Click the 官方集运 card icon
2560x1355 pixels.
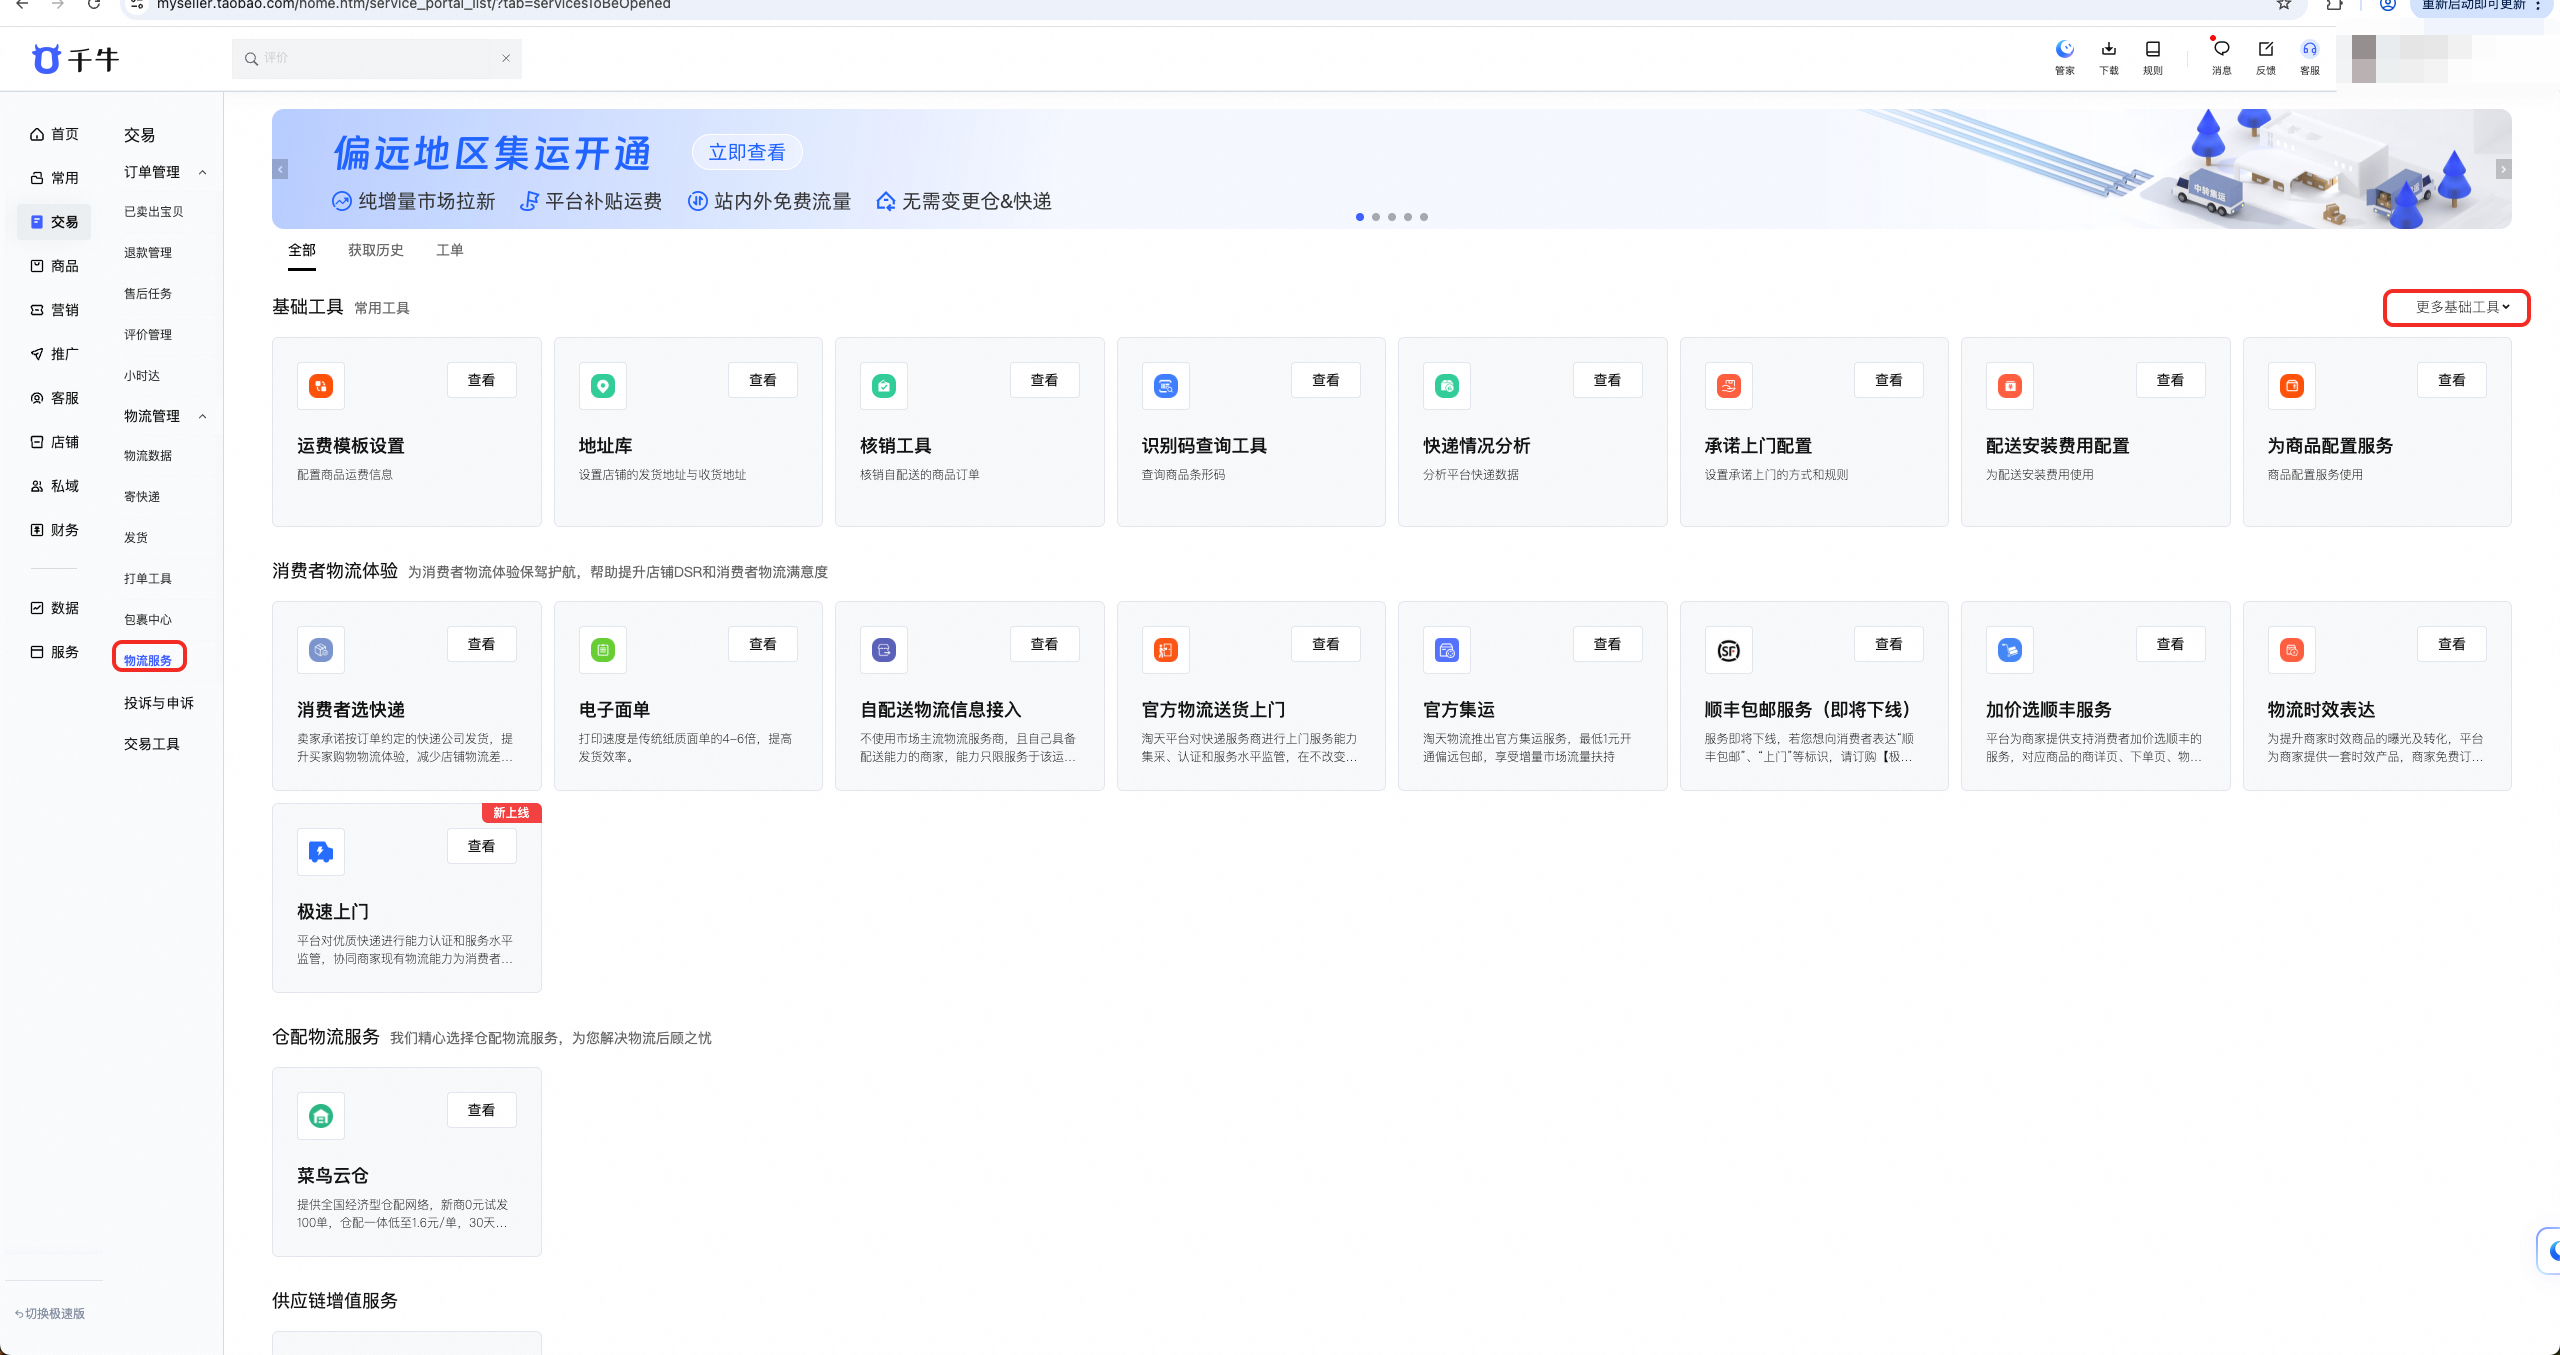pyautogui.click(x=1447, y=650)
